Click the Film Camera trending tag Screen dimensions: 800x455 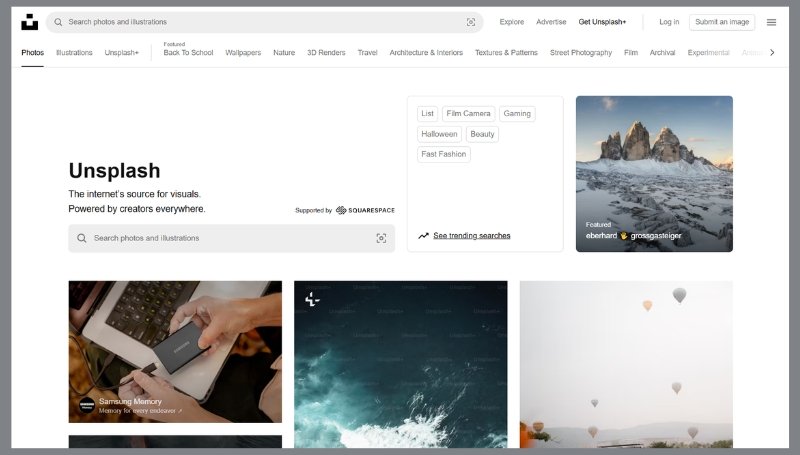[468, 114]
